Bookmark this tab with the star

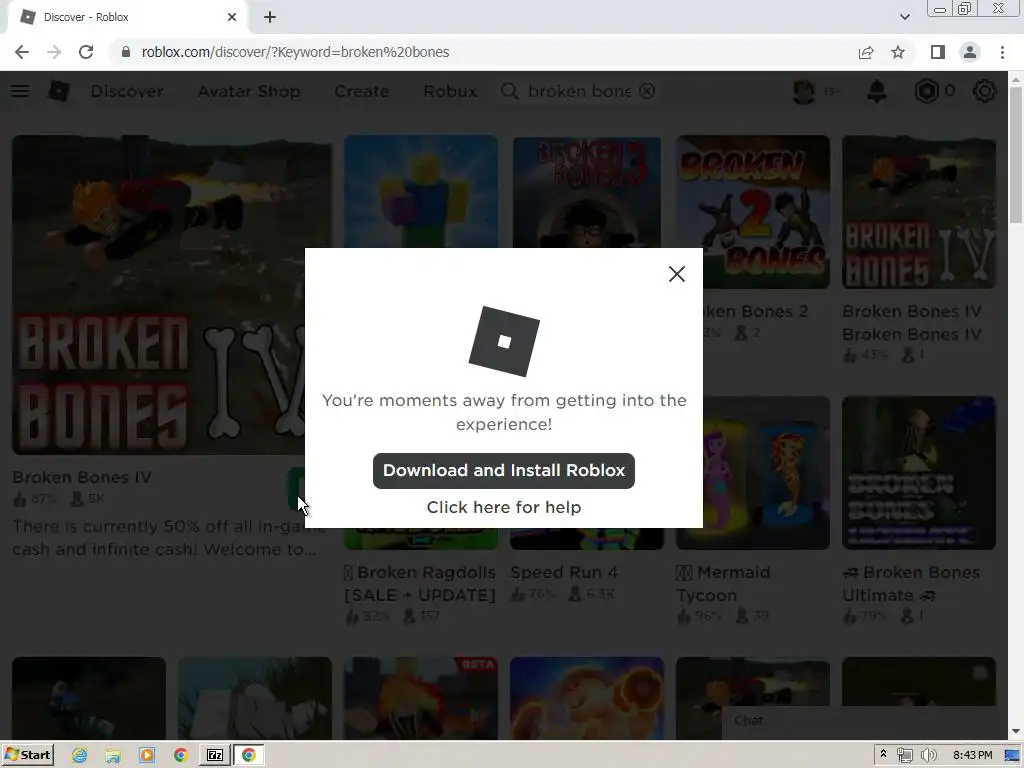898,52
